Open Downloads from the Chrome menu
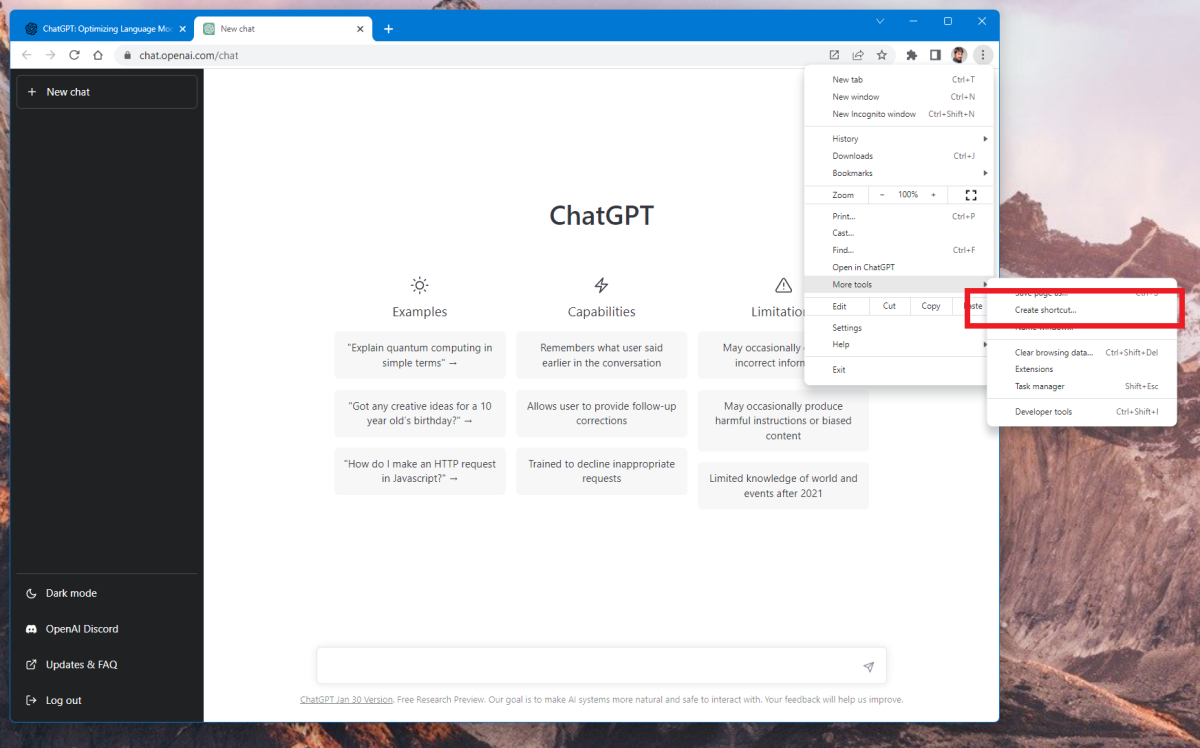Viewport: 1200px width, 748px height. point(899,156)
